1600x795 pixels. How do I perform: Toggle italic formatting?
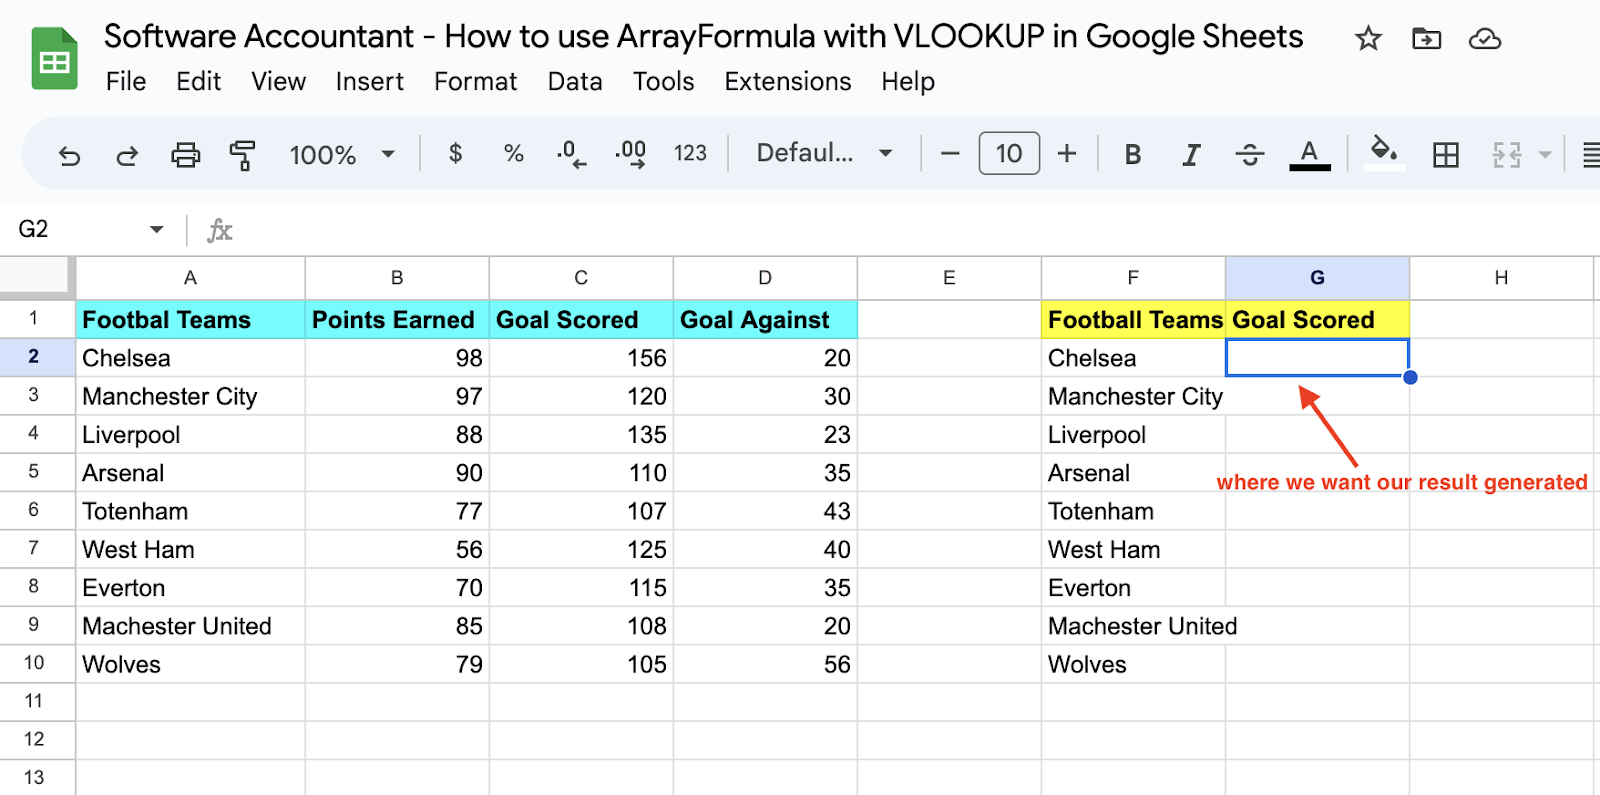pos(1190,154)
